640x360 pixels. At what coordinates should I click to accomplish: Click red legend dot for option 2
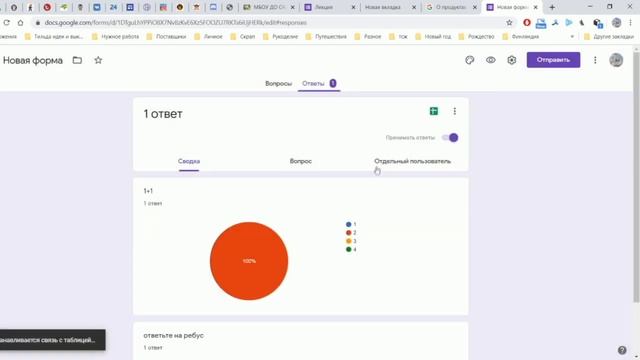(349, 233)
